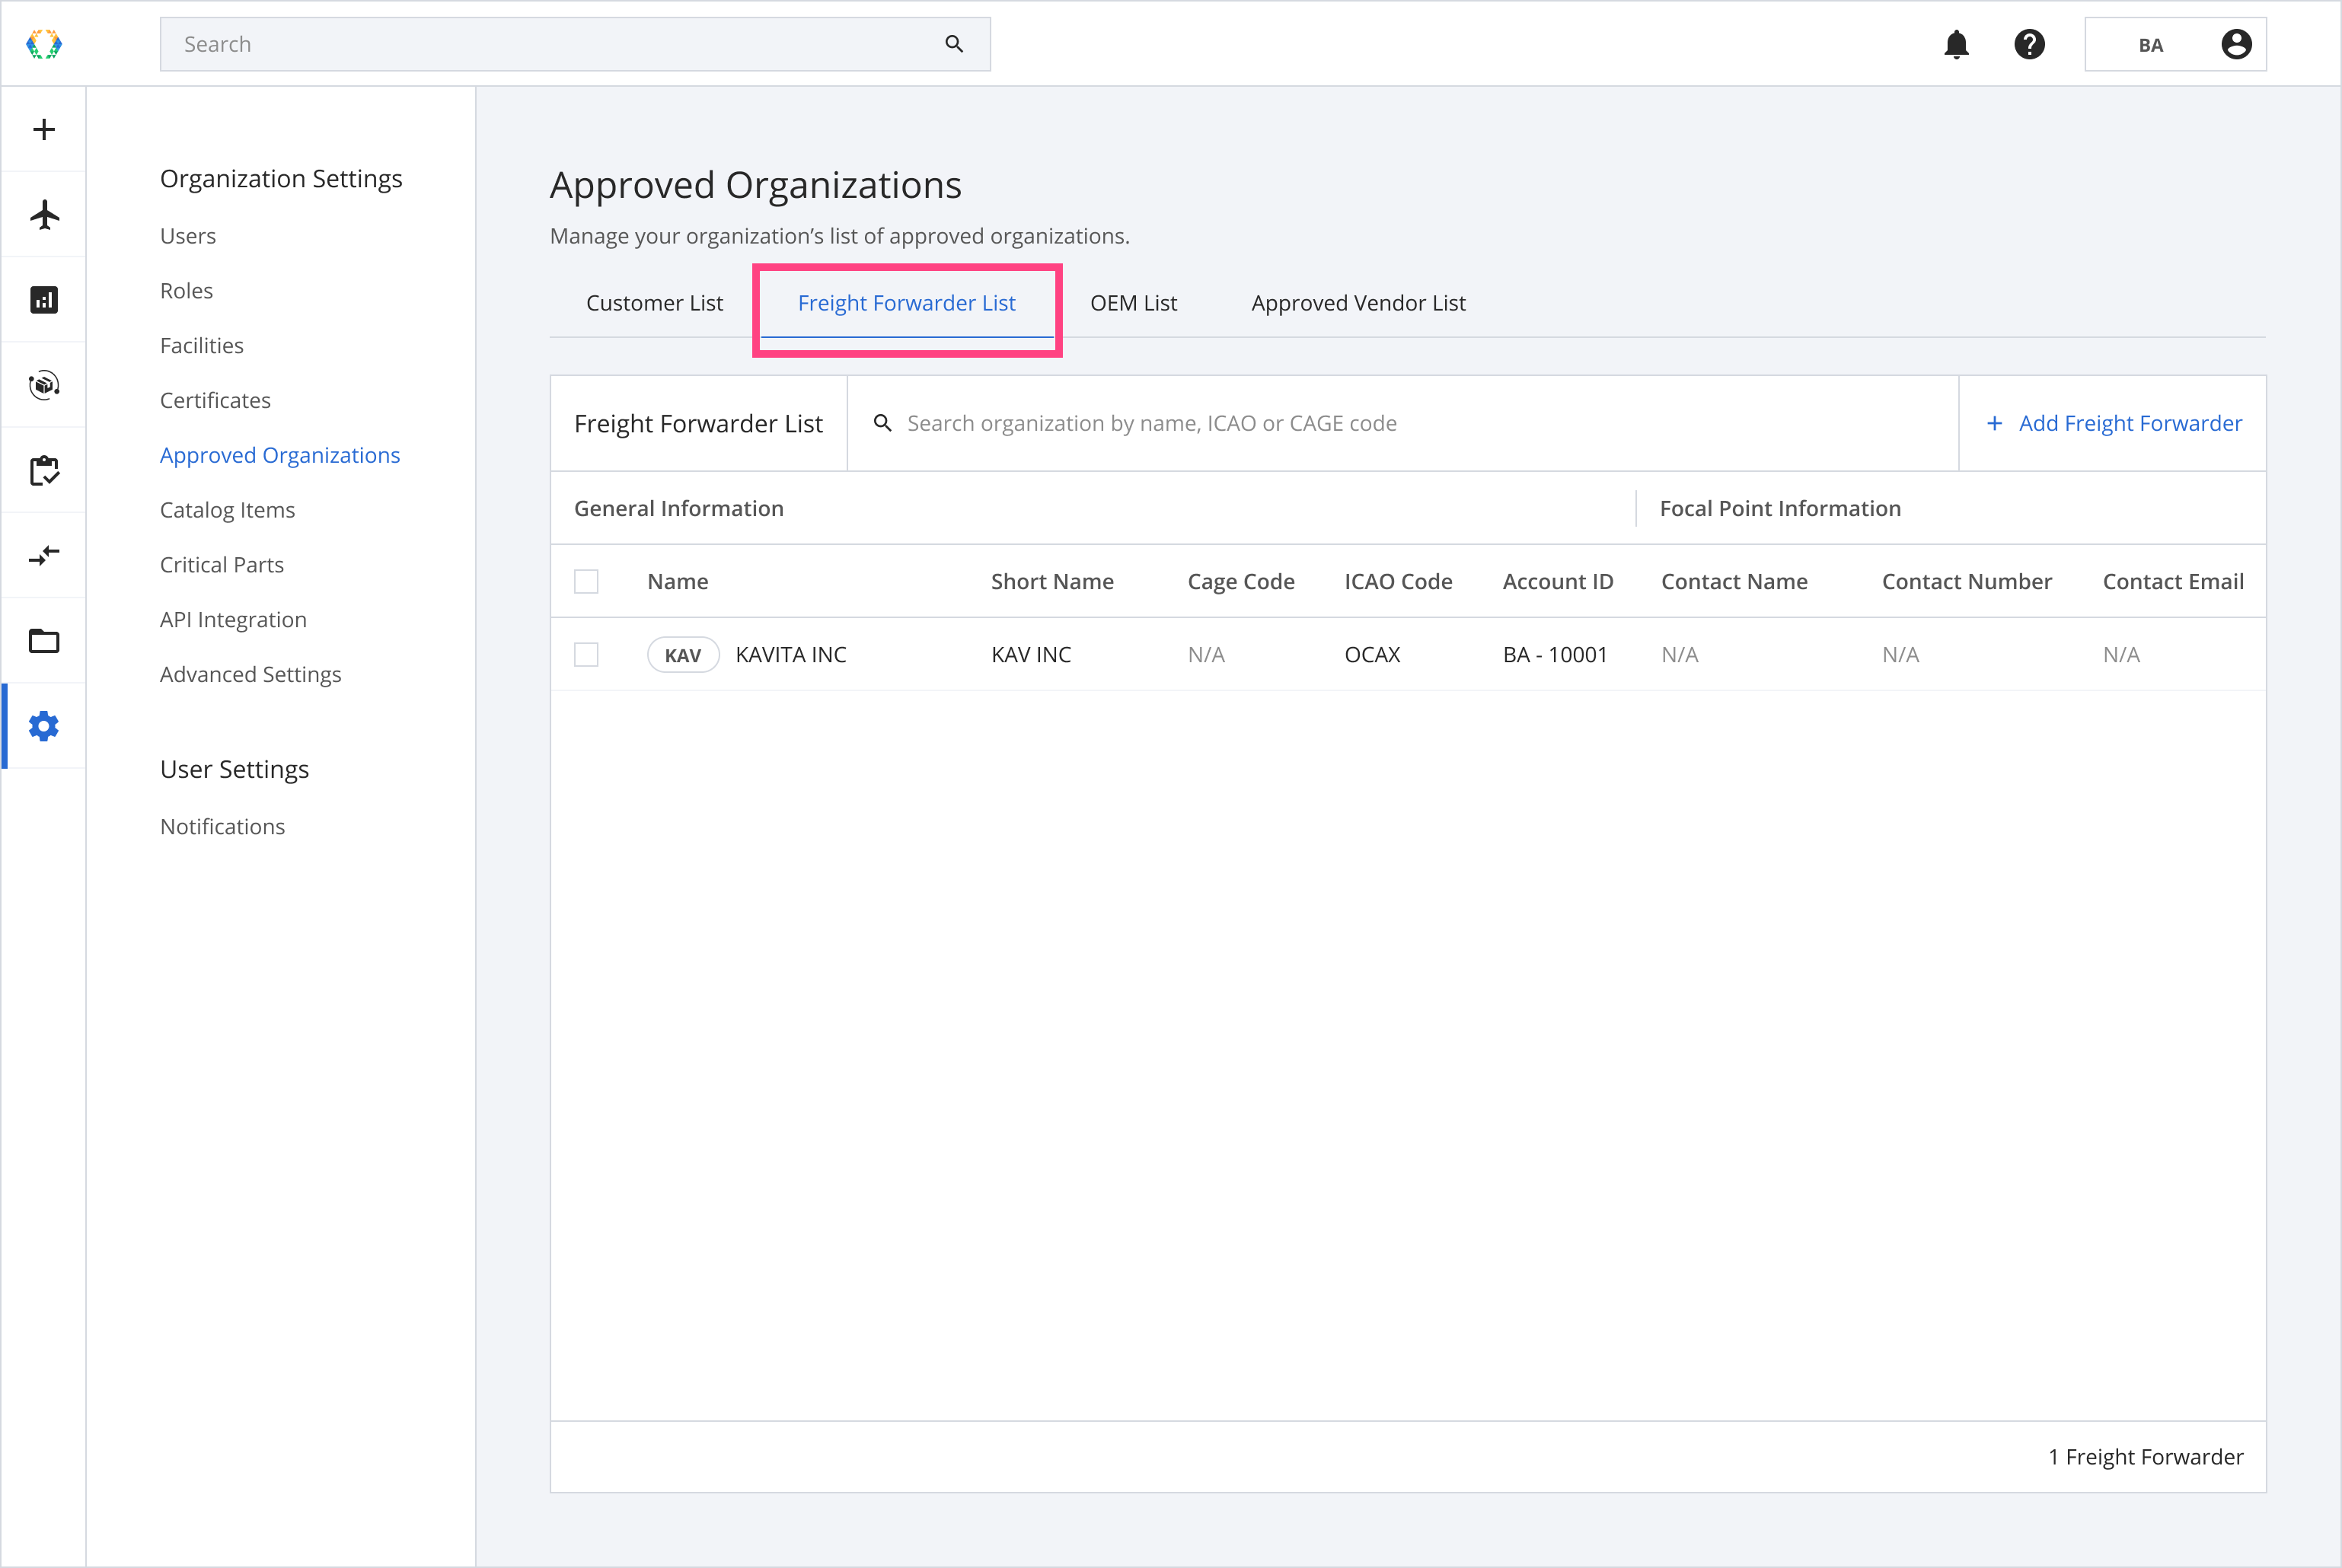The width and height of the screenshot is (2342, 1568).
Task: Open the folder documents sidebar icon
Action: click(x=44, y=641)
